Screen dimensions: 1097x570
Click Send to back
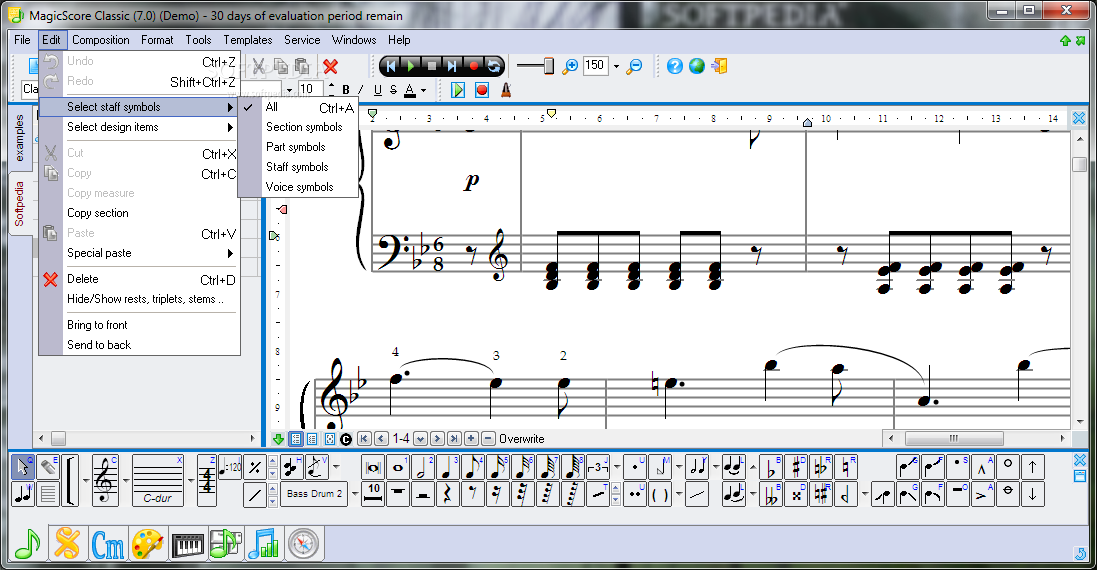coord(140,345)
